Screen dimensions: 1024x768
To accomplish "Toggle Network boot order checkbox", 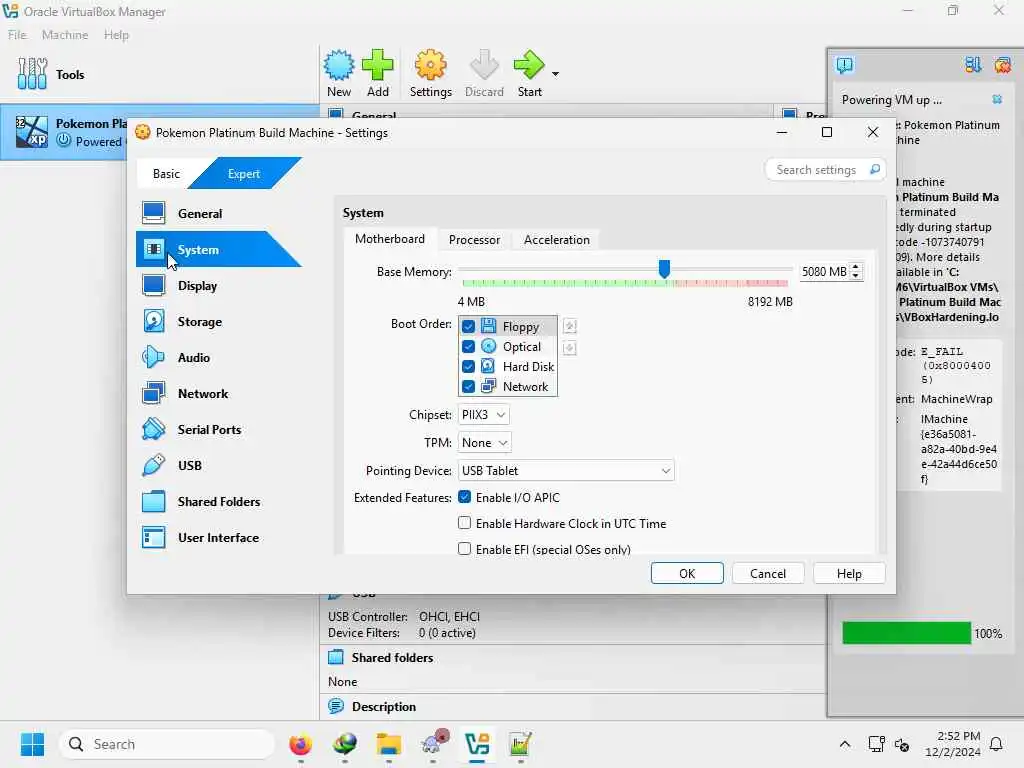I will pos(468,387).
